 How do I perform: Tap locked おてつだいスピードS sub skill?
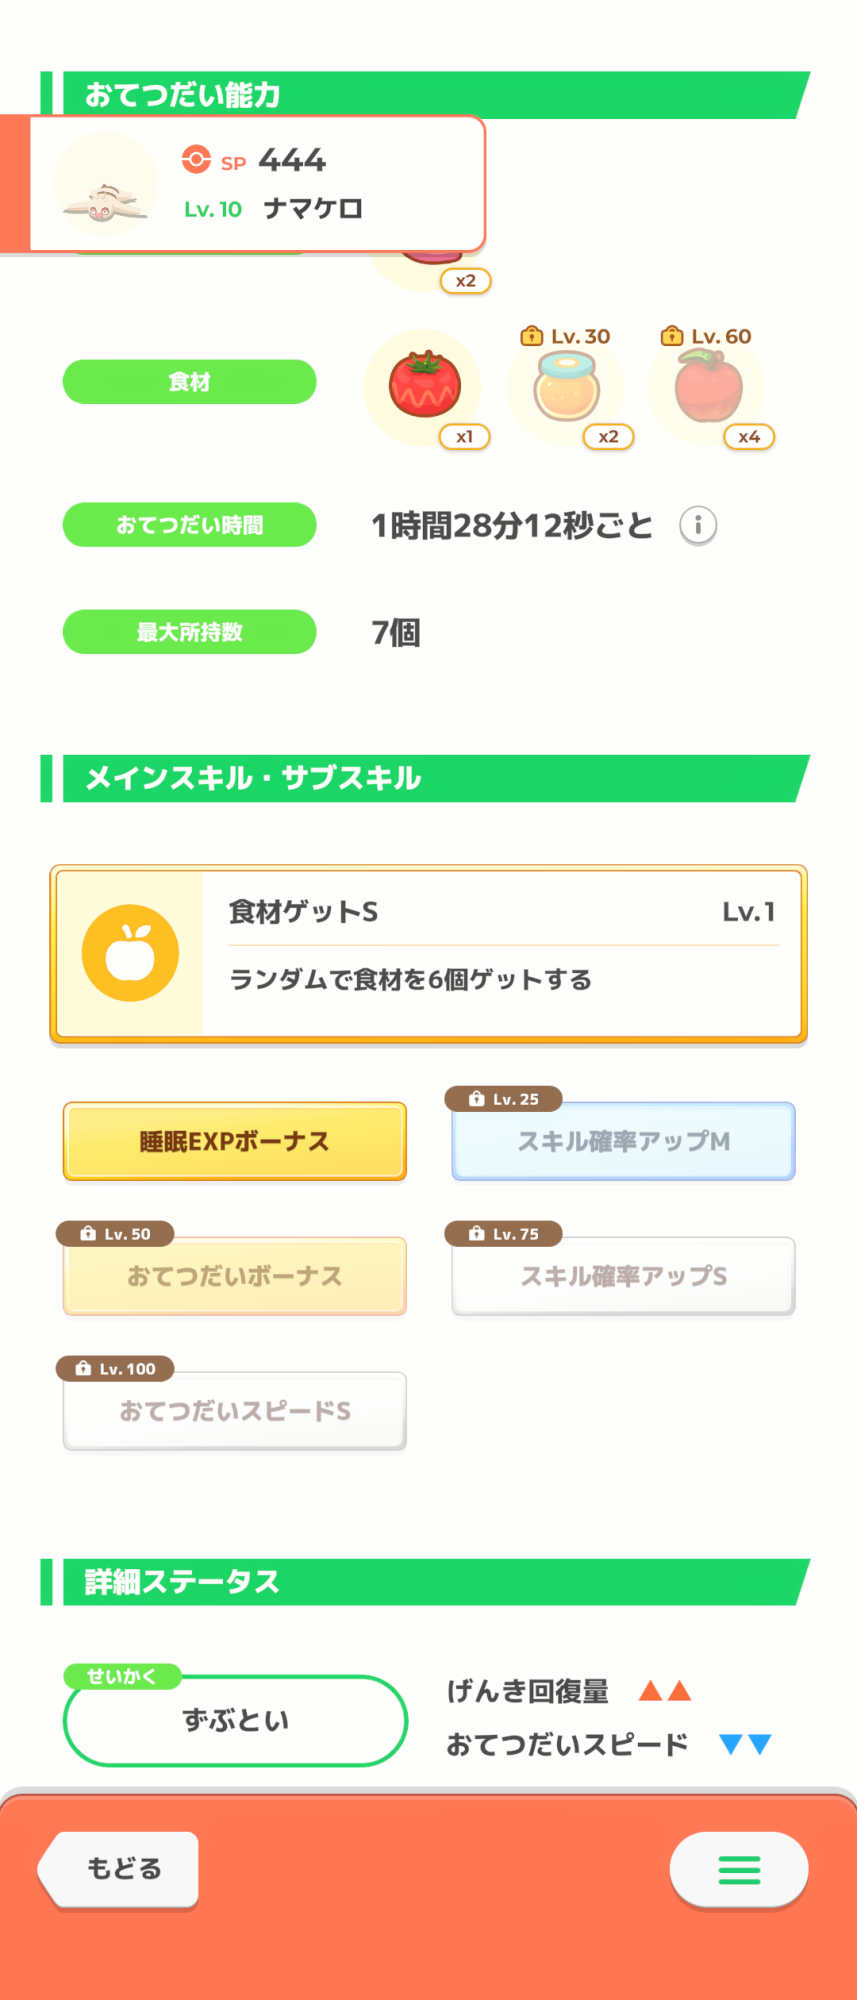coord(235,1411)
